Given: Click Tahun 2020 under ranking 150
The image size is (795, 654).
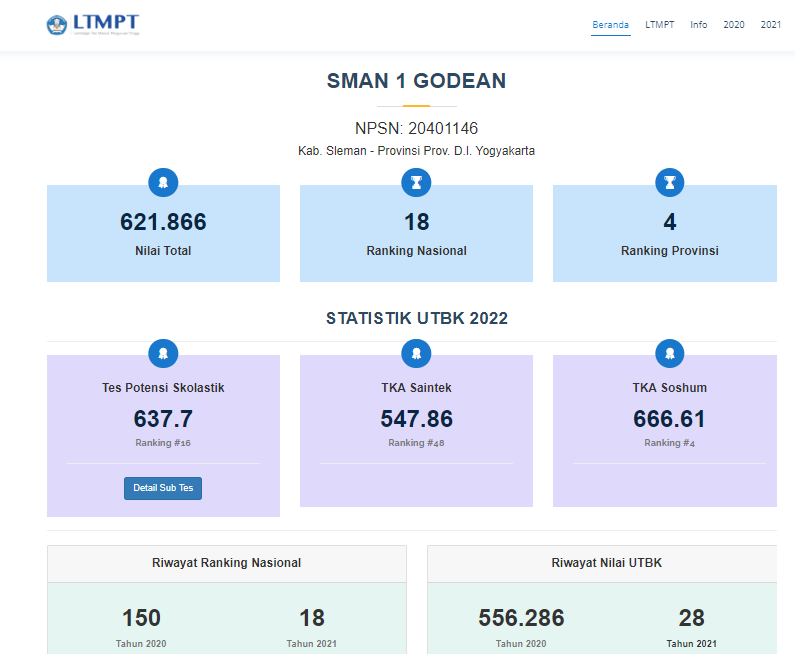Looking at the screenshot, I should (141, 644).
